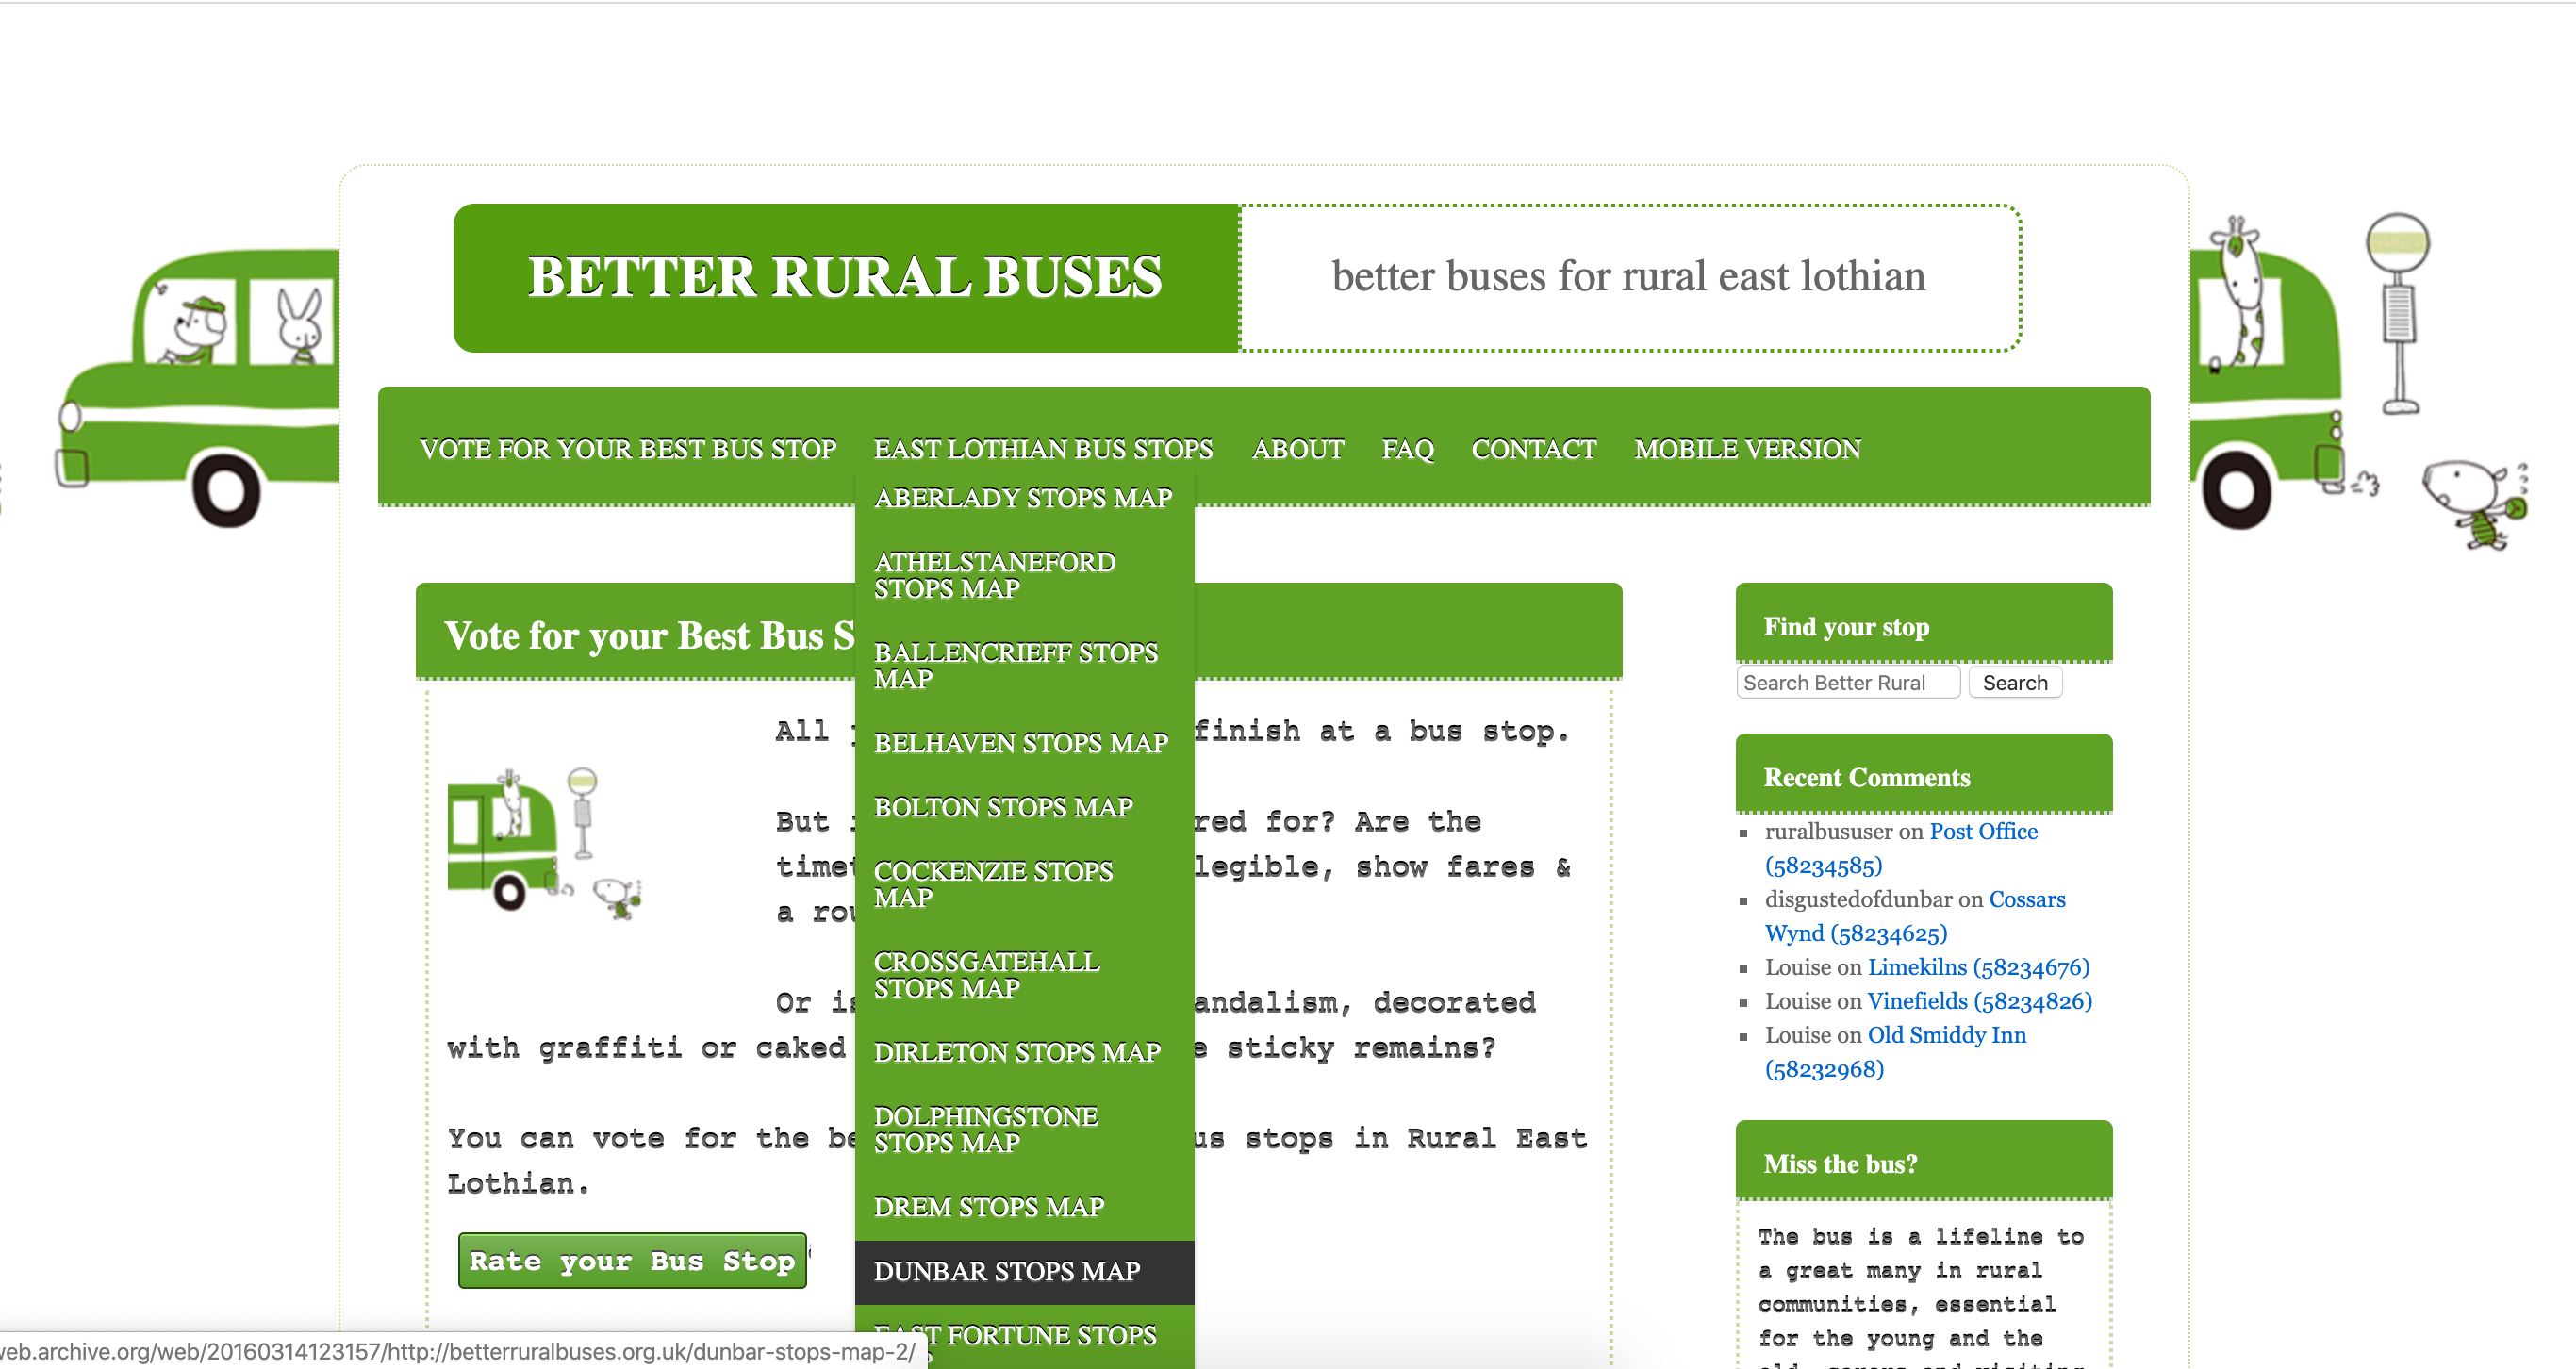Click the Better Rural Buses title banner

pyautogui.click(x=845, y=277)
